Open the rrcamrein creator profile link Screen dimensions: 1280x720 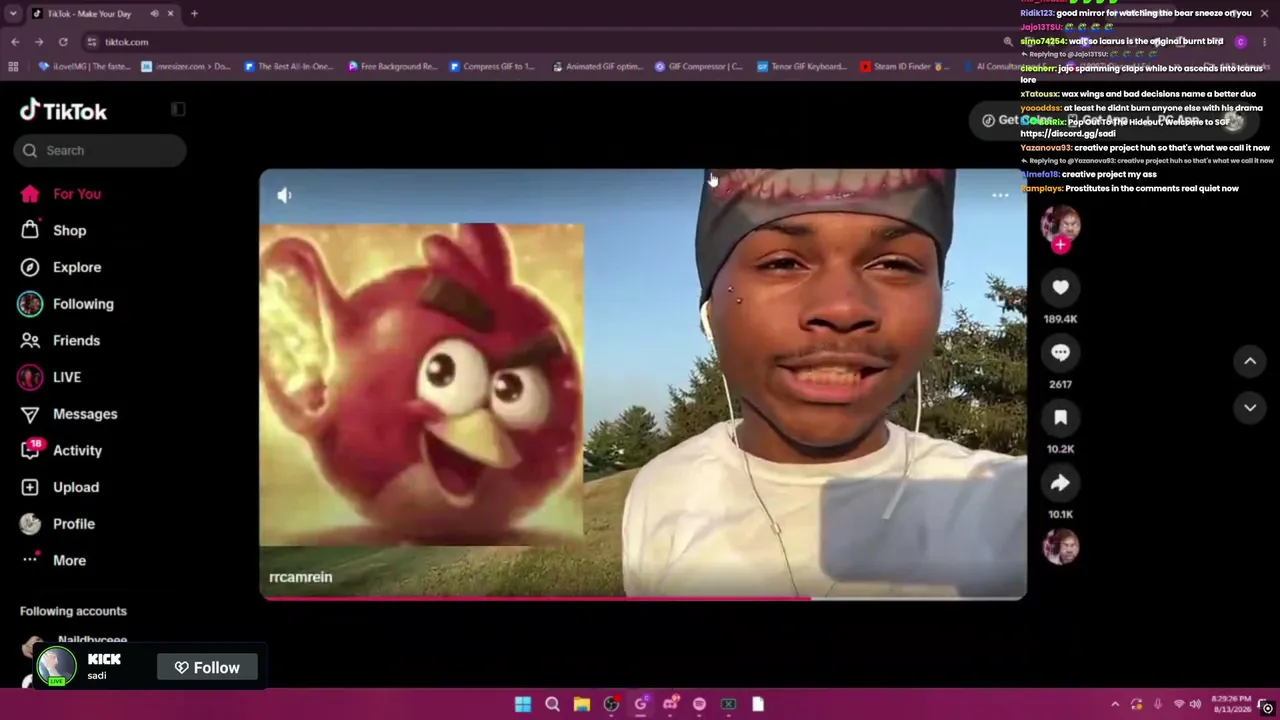(x=300, y=577)
